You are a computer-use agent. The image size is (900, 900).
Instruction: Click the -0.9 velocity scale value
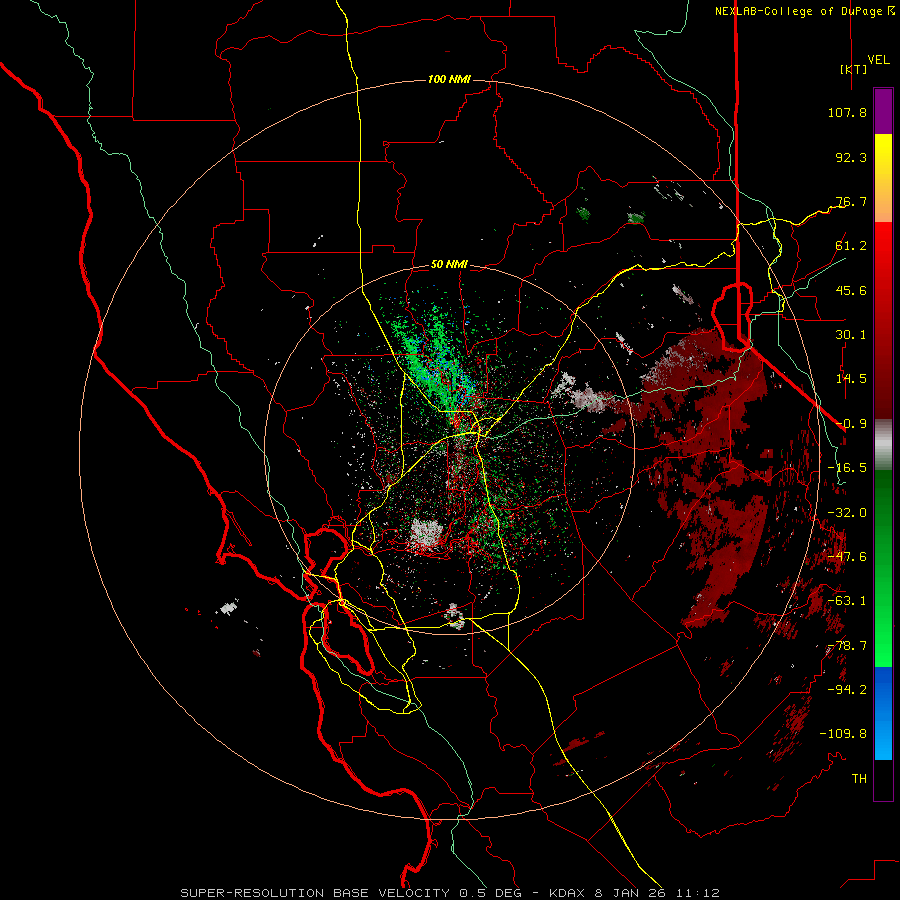(x=851, y=424)
